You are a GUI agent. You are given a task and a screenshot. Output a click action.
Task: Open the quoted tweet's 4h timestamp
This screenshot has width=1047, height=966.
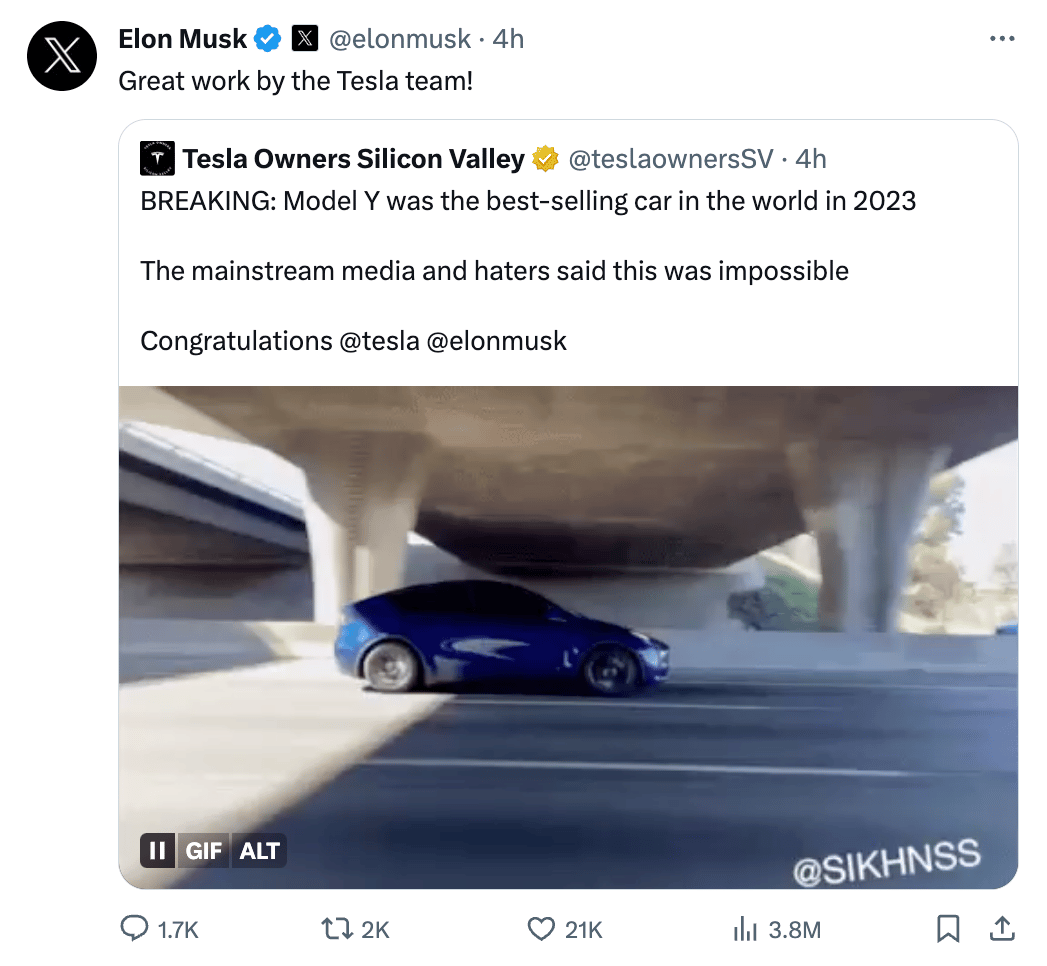click(811, 159)
